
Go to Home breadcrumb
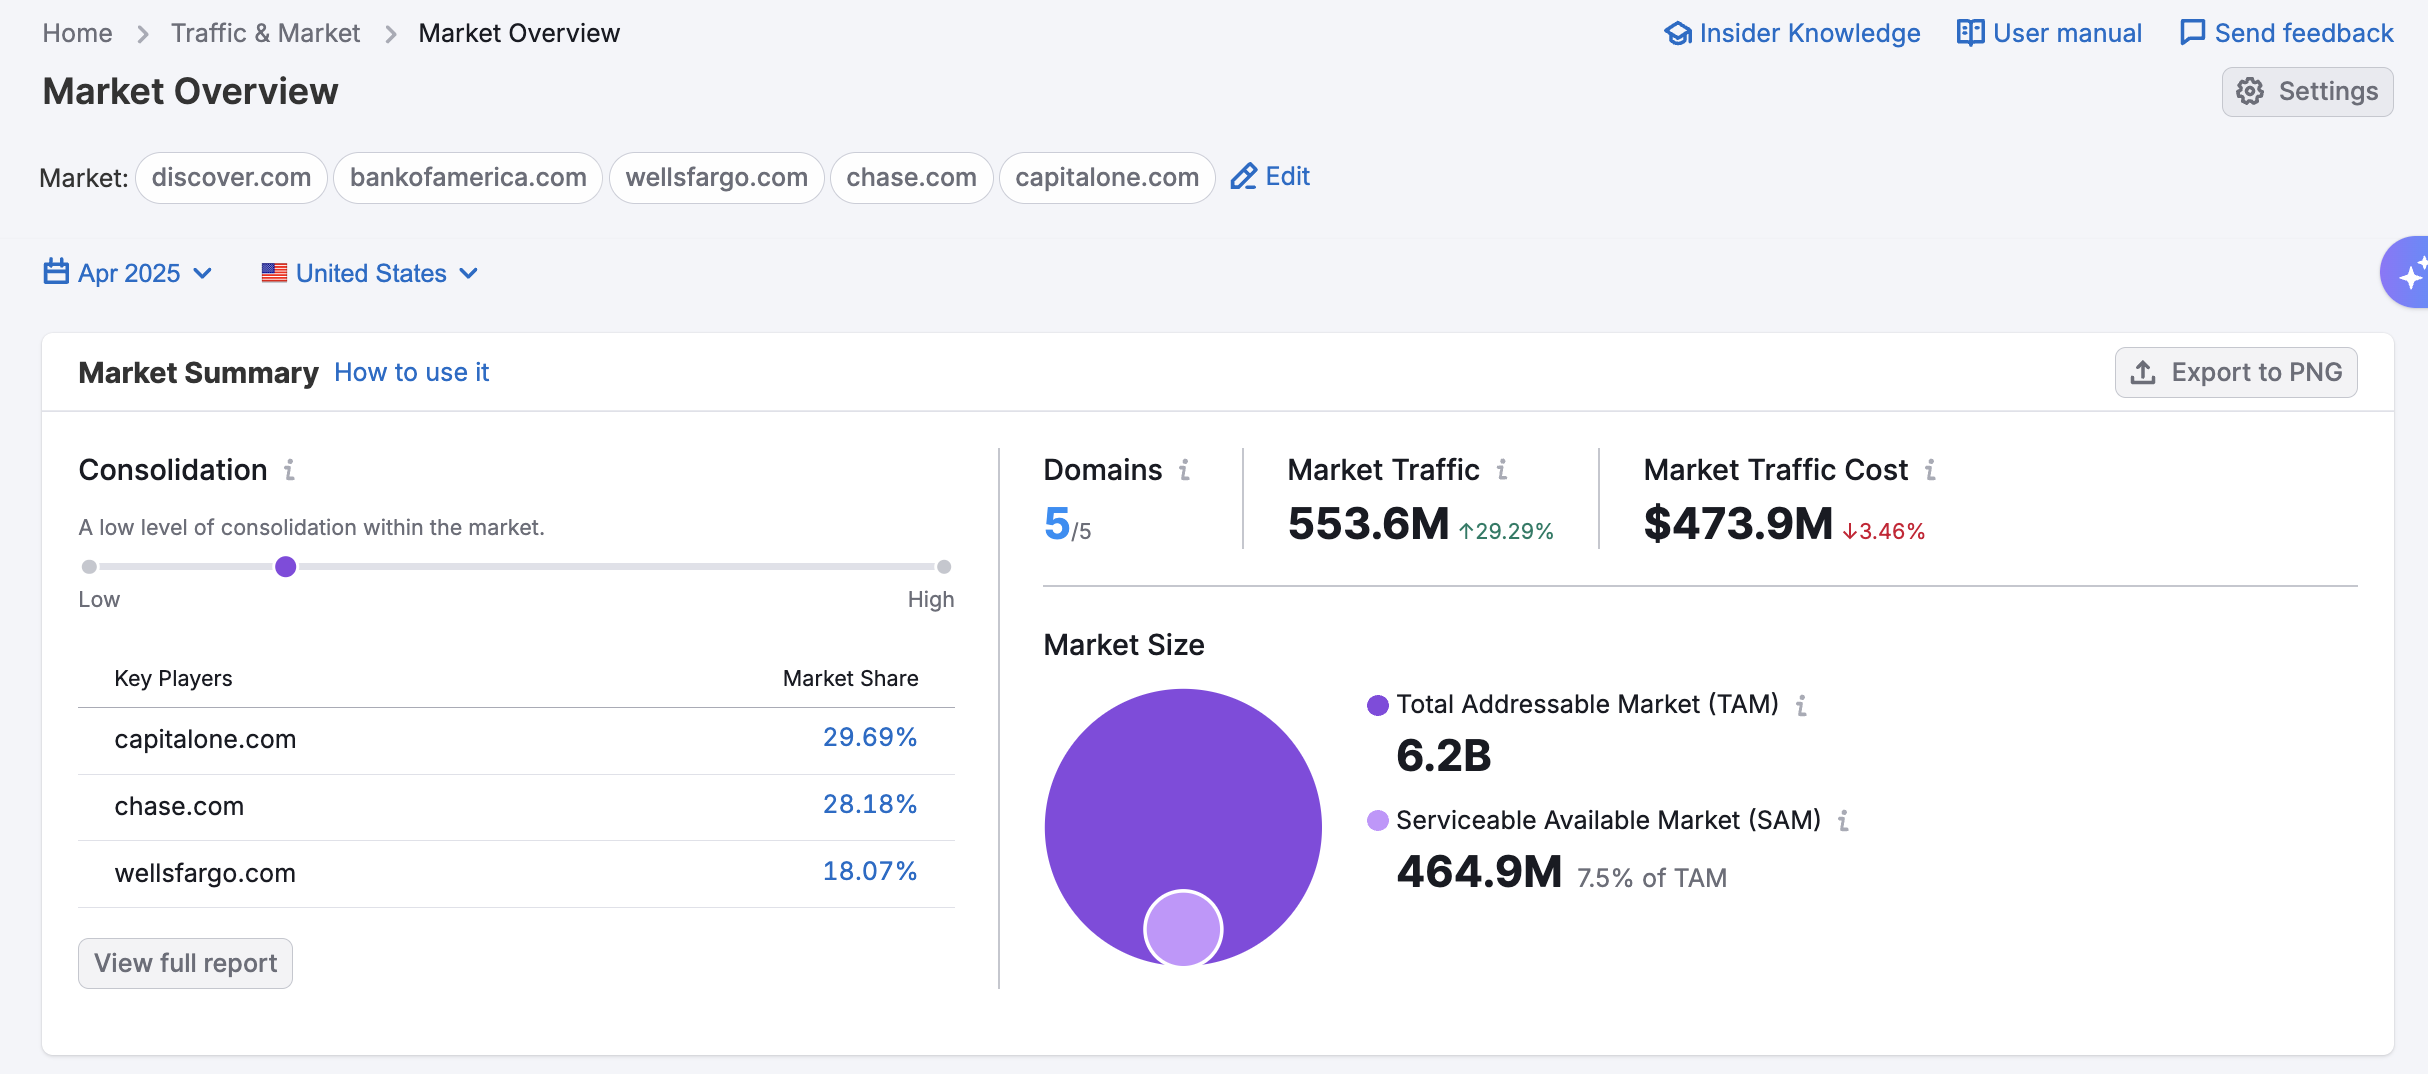point(77,33)
